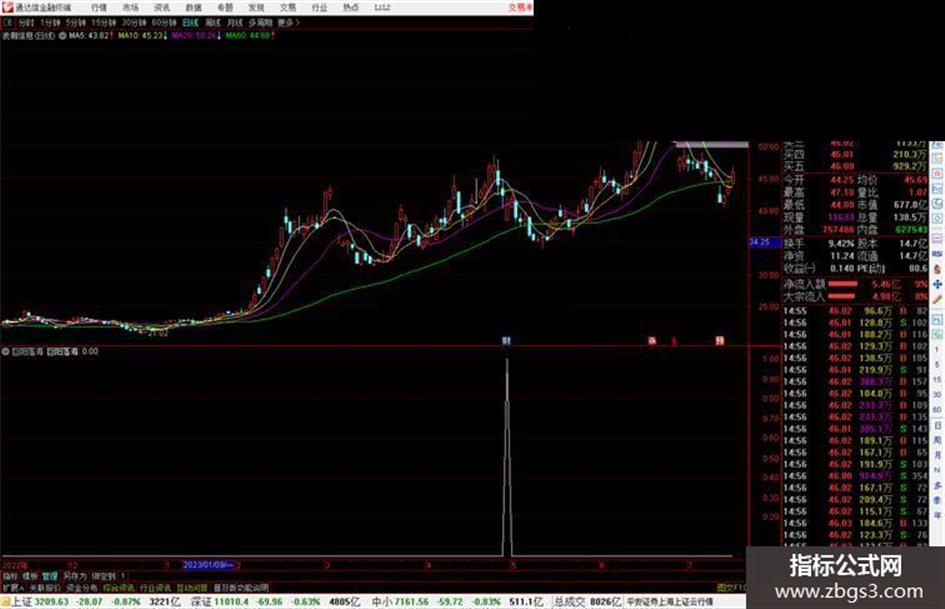Open the 资讯 menu
The height and width of the screenshot is (609, 945).
coord(162,7)
